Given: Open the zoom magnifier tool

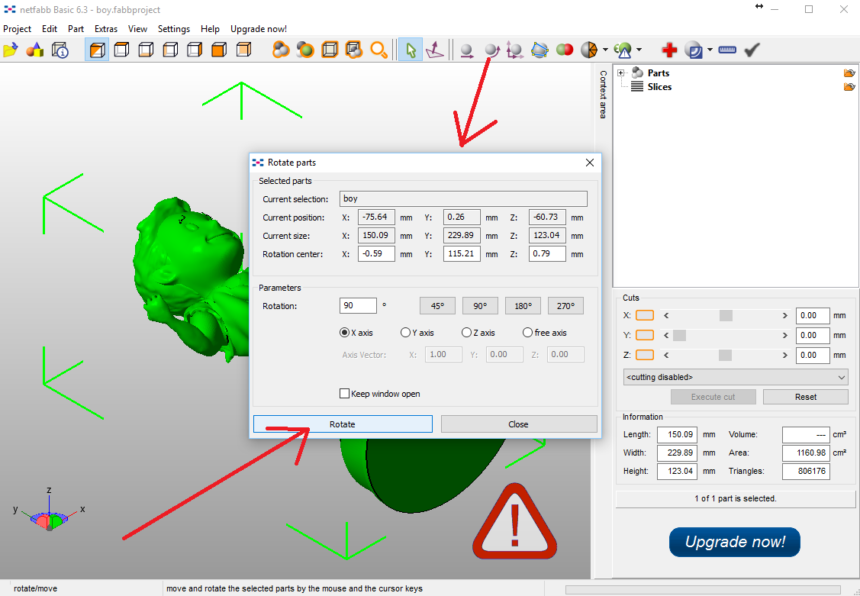Looking at the screenshot, I should click(x=377, y=49).
